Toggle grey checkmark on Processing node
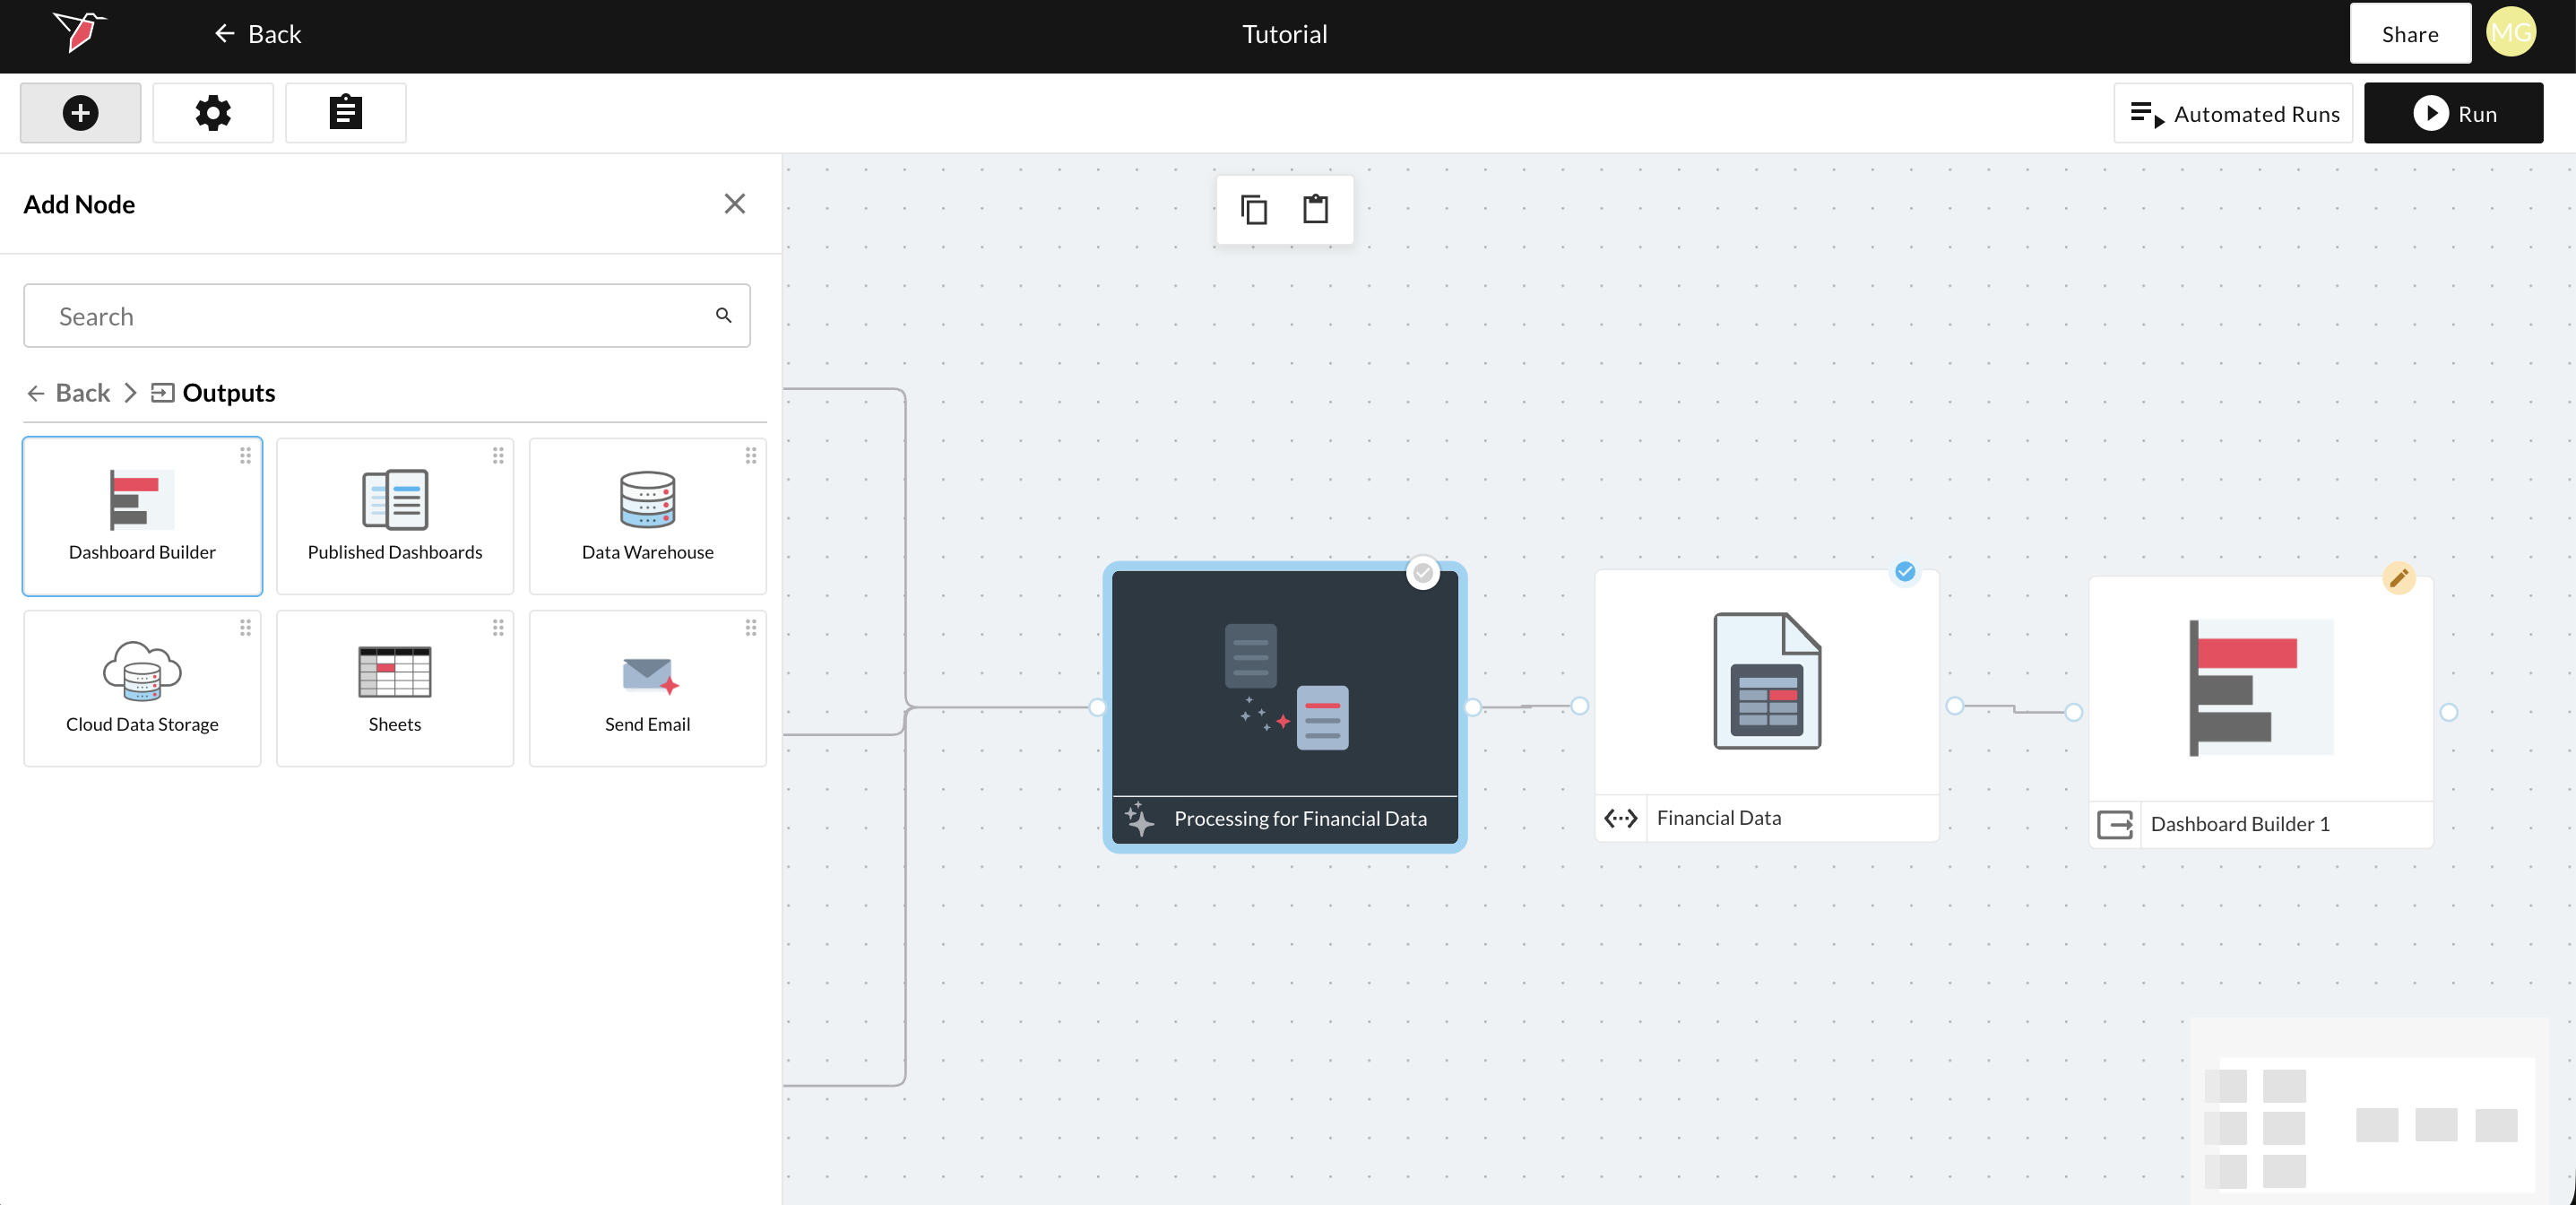Screen dimensions: 2576x1205 [x=1422, y=573]
